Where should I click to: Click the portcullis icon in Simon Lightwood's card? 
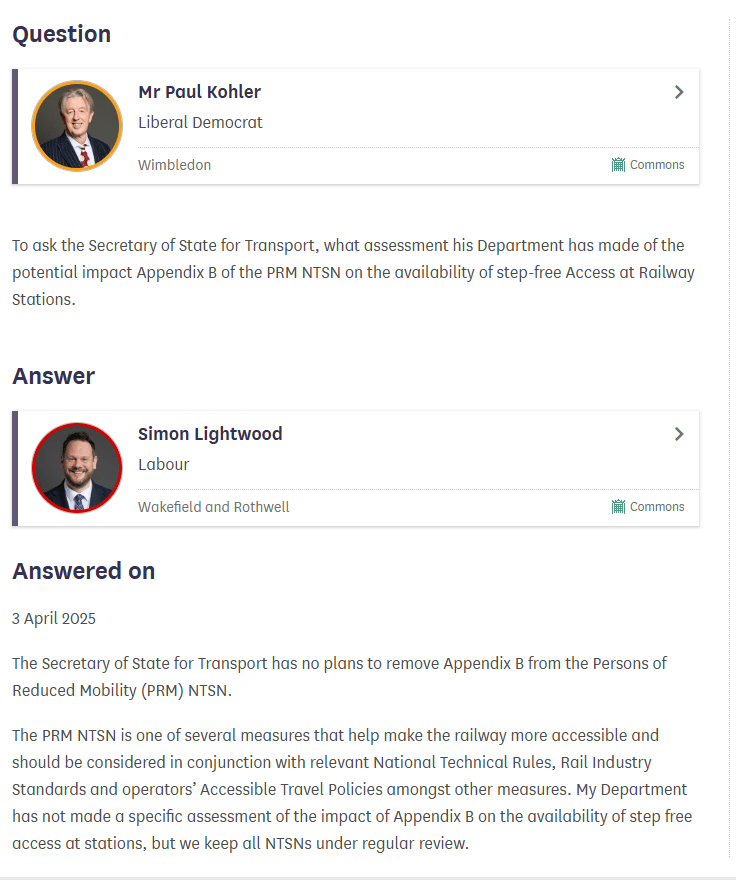point(618,507)
